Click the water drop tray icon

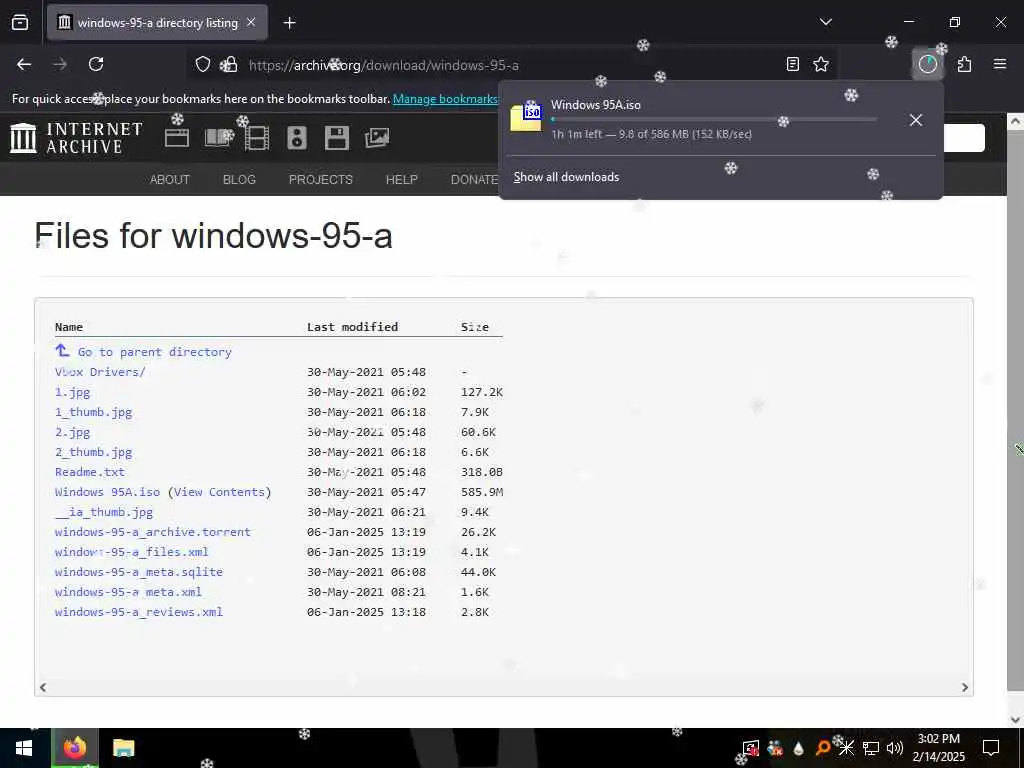[798, 748]
